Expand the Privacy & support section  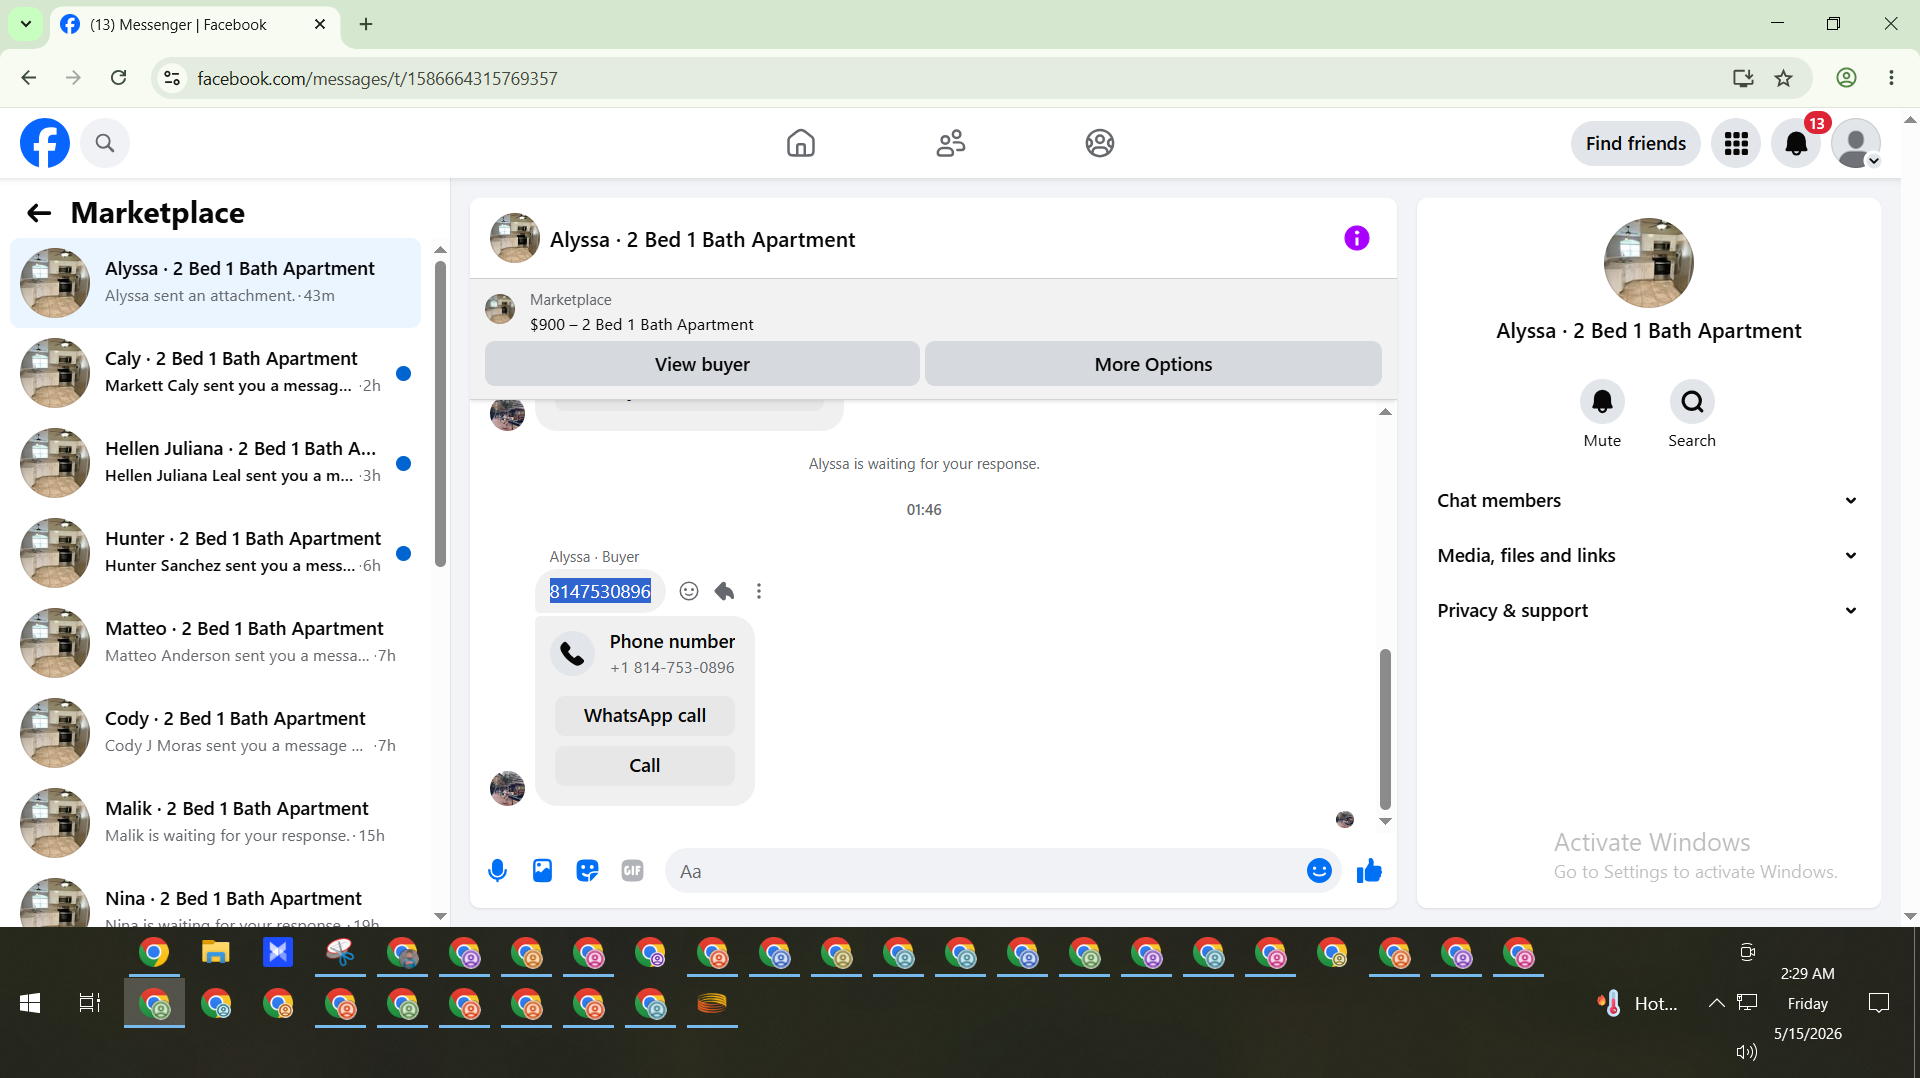(1648, 611)
